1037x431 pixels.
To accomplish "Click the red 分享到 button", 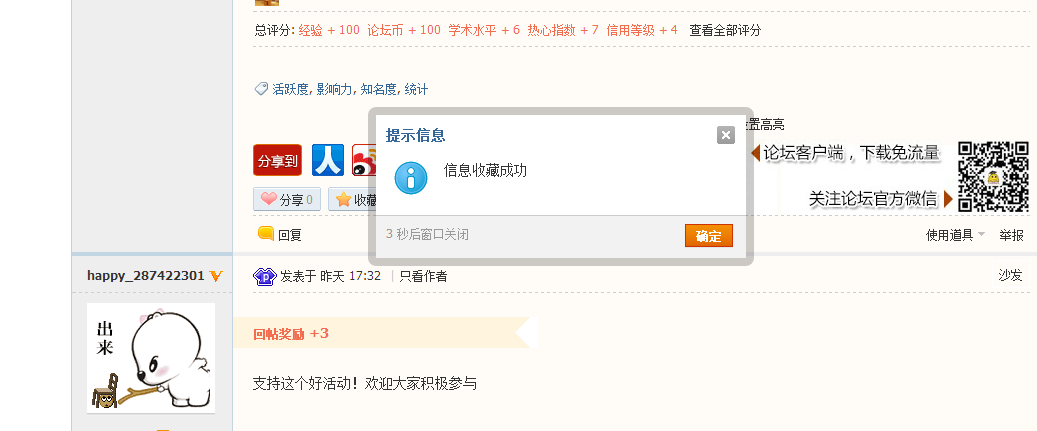I will [277, 160].
